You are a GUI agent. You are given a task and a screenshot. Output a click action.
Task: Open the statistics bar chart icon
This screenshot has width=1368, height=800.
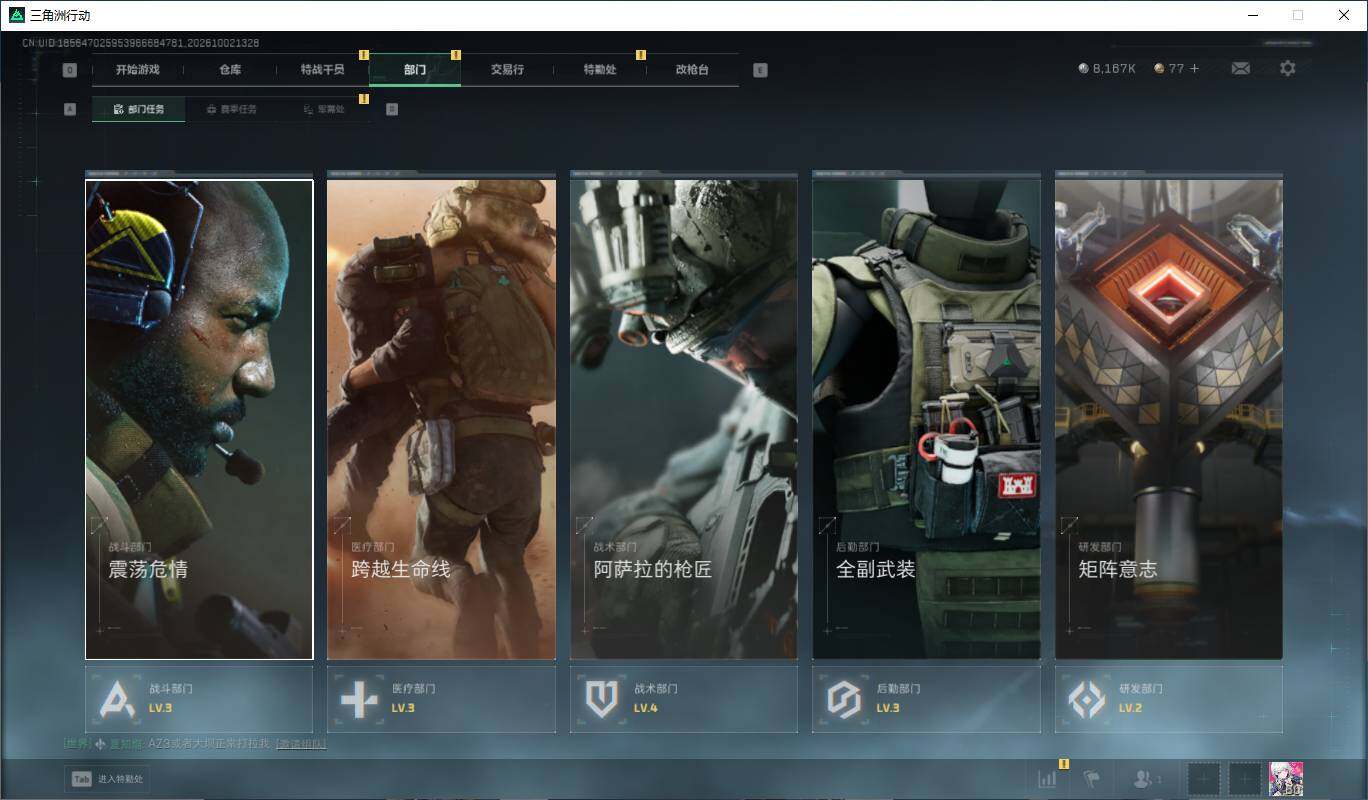(1047, 779)
